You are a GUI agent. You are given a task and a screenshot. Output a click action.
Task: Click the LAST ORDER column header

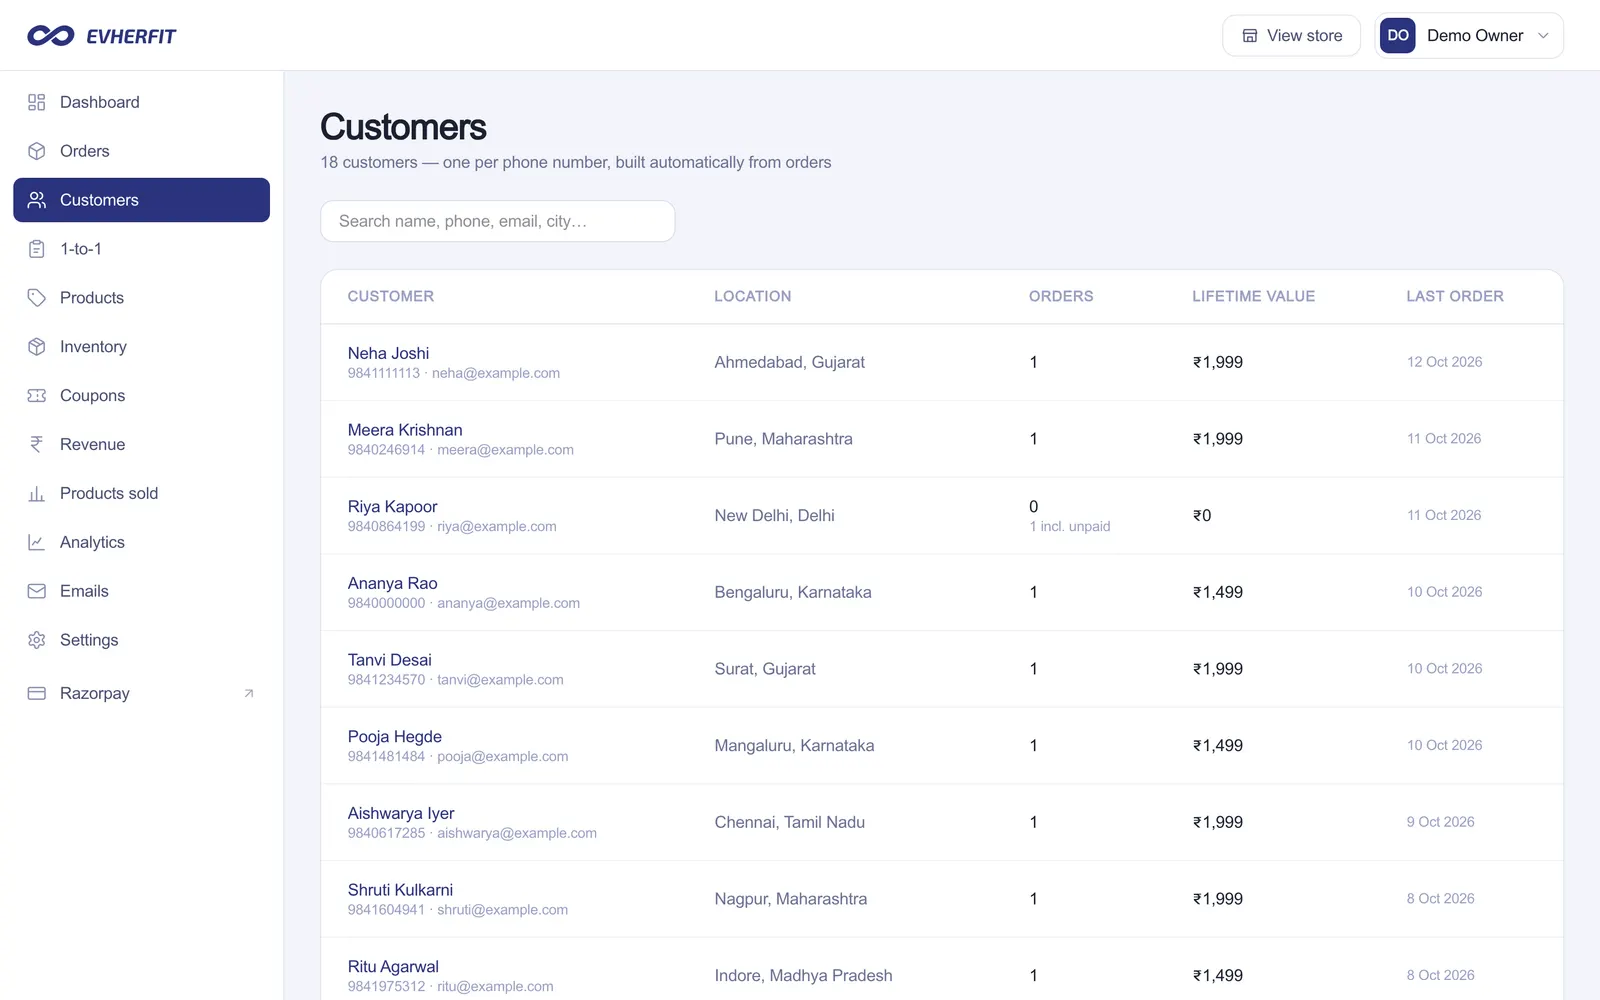[x=1455, y=296]
